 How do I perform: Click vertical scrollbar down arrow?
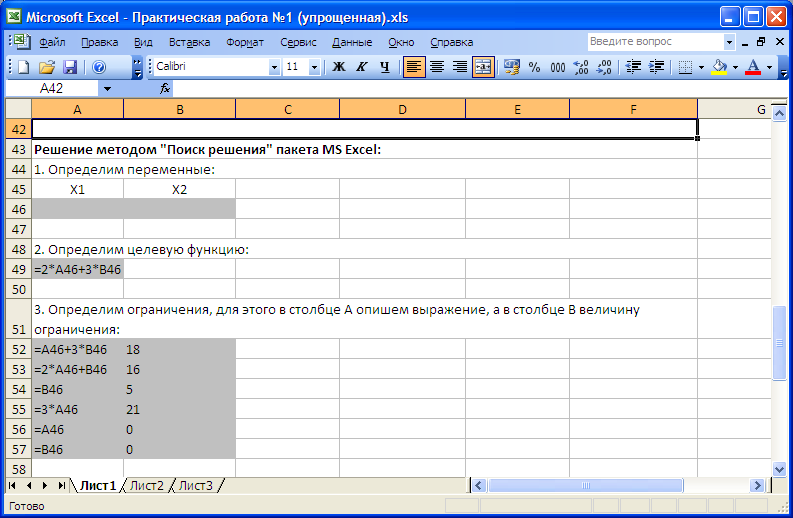pos(779,469)
